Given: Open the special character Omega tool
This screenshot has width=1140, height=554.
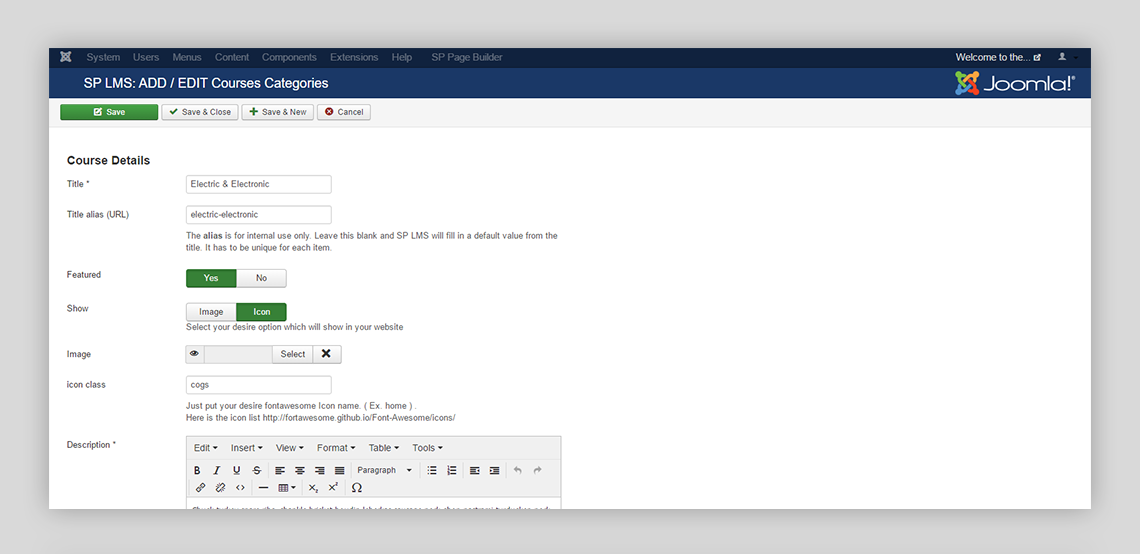Looking at the screenshot, I should [356, 488].
